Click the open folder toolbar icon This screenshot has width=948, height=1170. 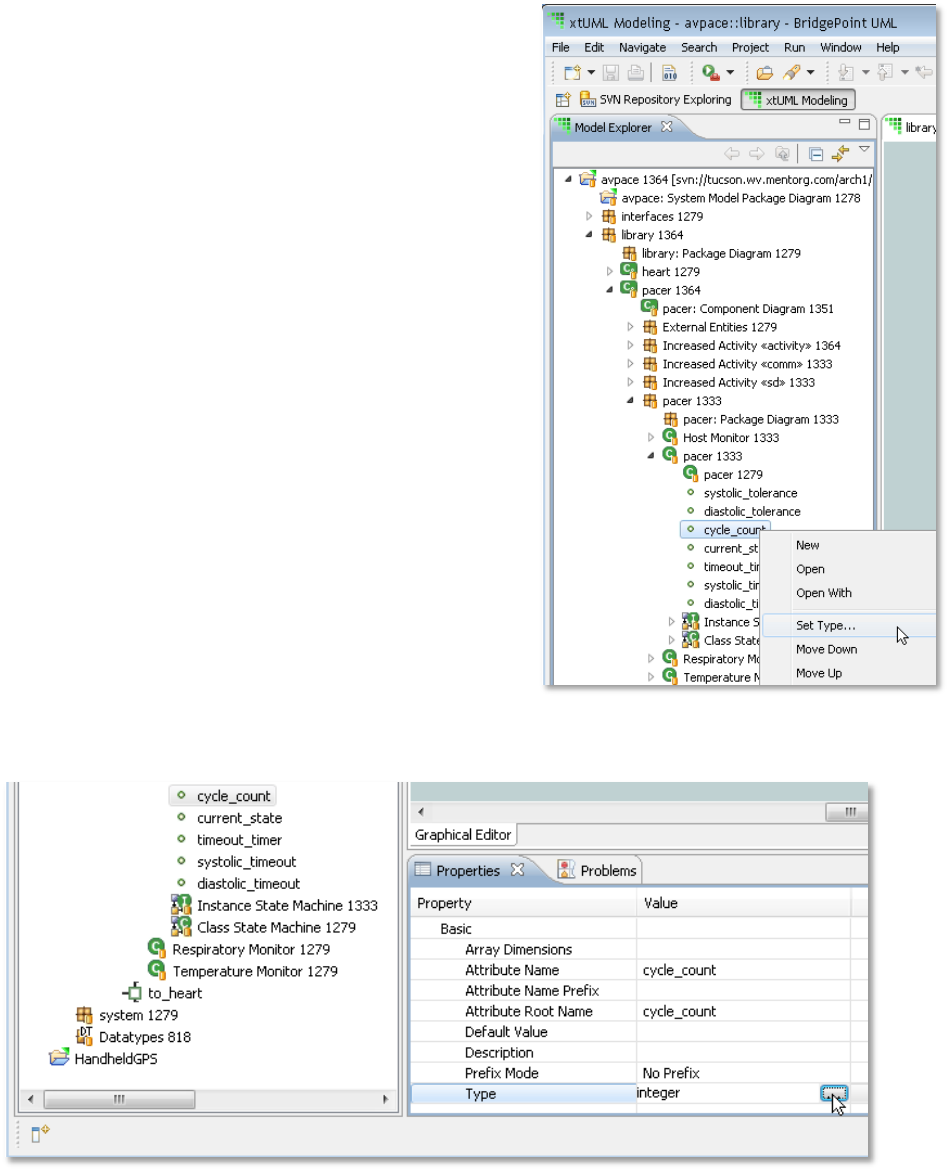pos(764,72)
